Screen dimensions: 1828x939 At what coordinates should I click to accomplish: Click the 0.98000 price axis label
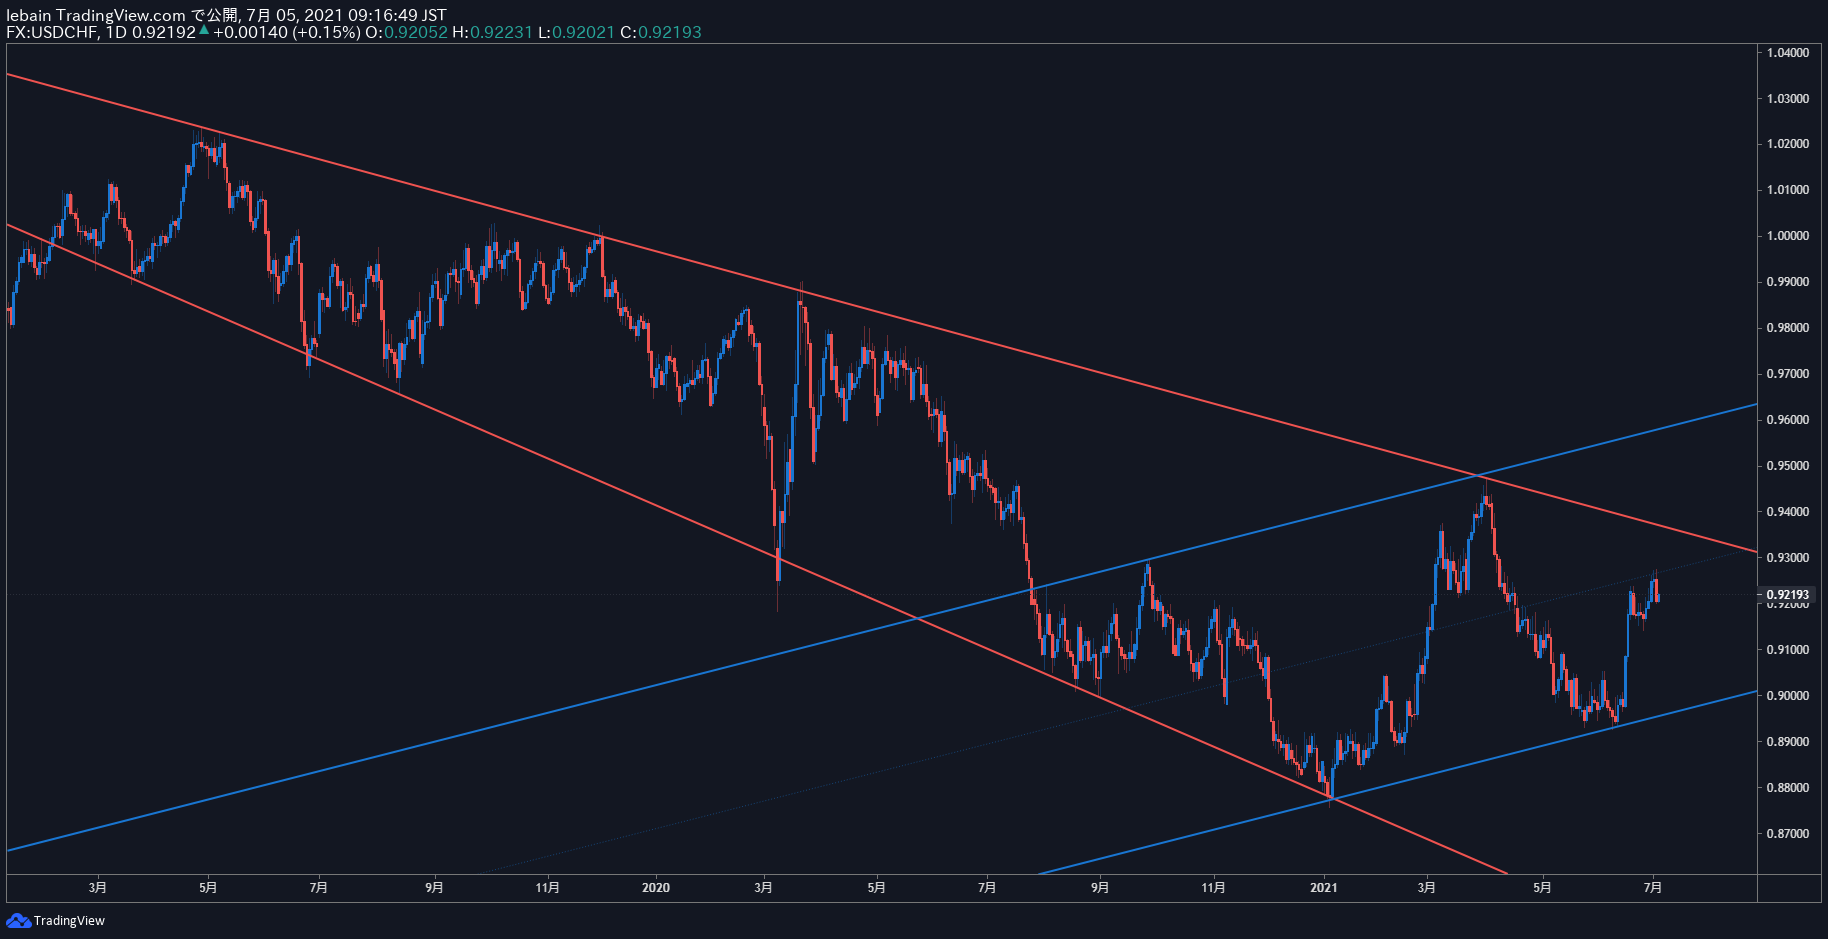tap(1788, 328)
